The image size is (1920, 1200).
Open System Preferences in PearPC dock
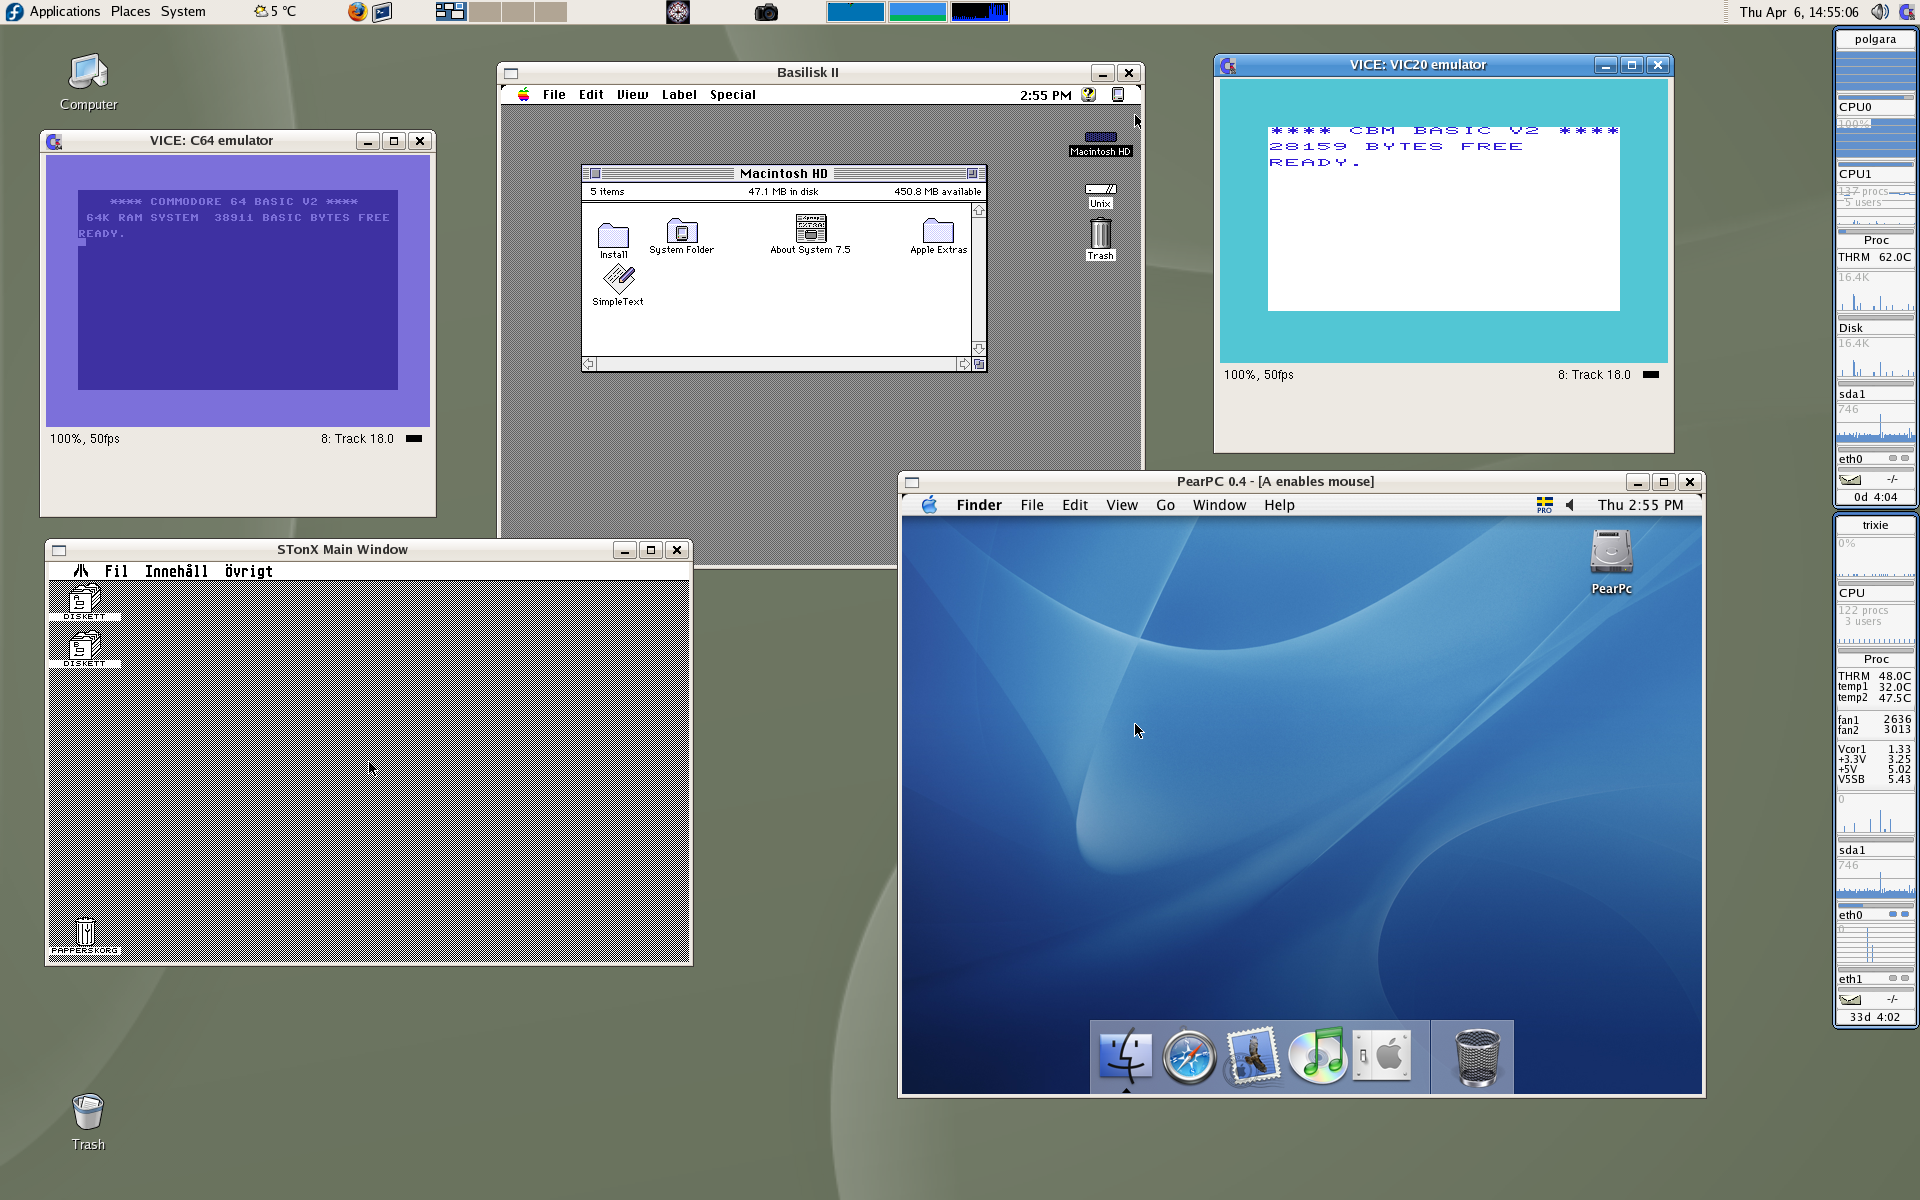1381,1055
